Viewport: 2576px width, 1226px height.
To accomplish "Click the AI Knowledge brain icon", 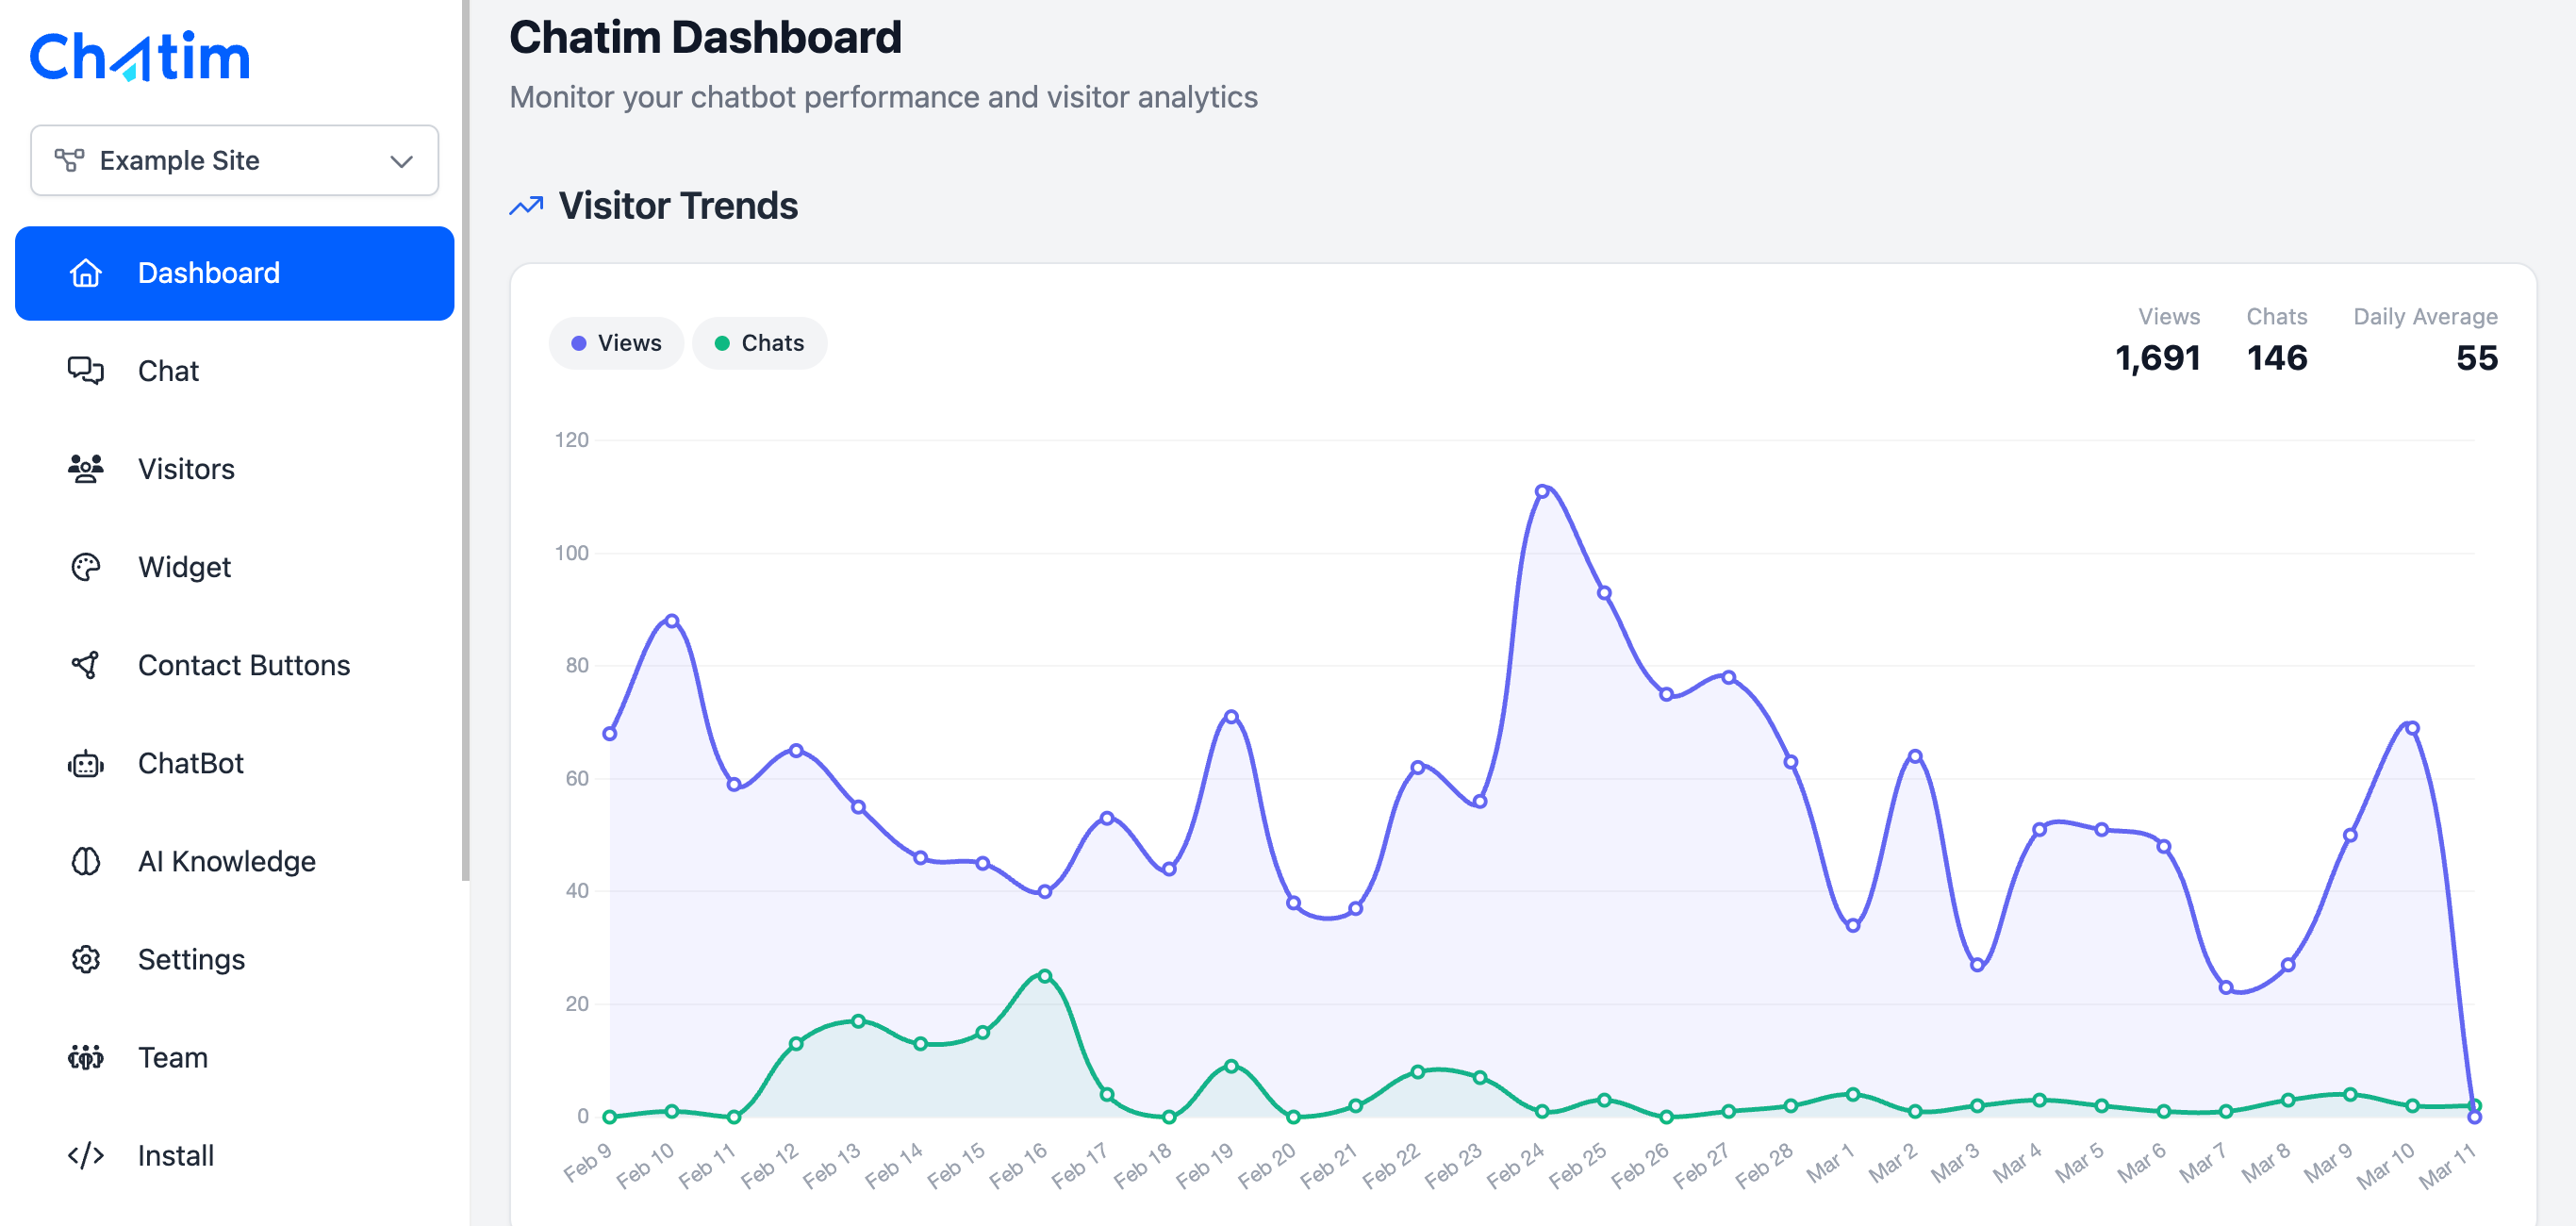I will point(86,861).
